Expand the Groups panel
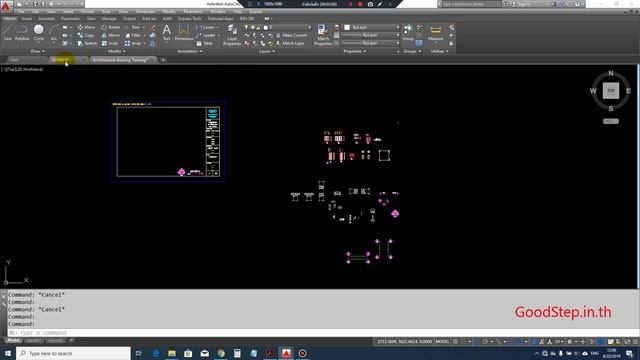640x360 pixels. 412,51
